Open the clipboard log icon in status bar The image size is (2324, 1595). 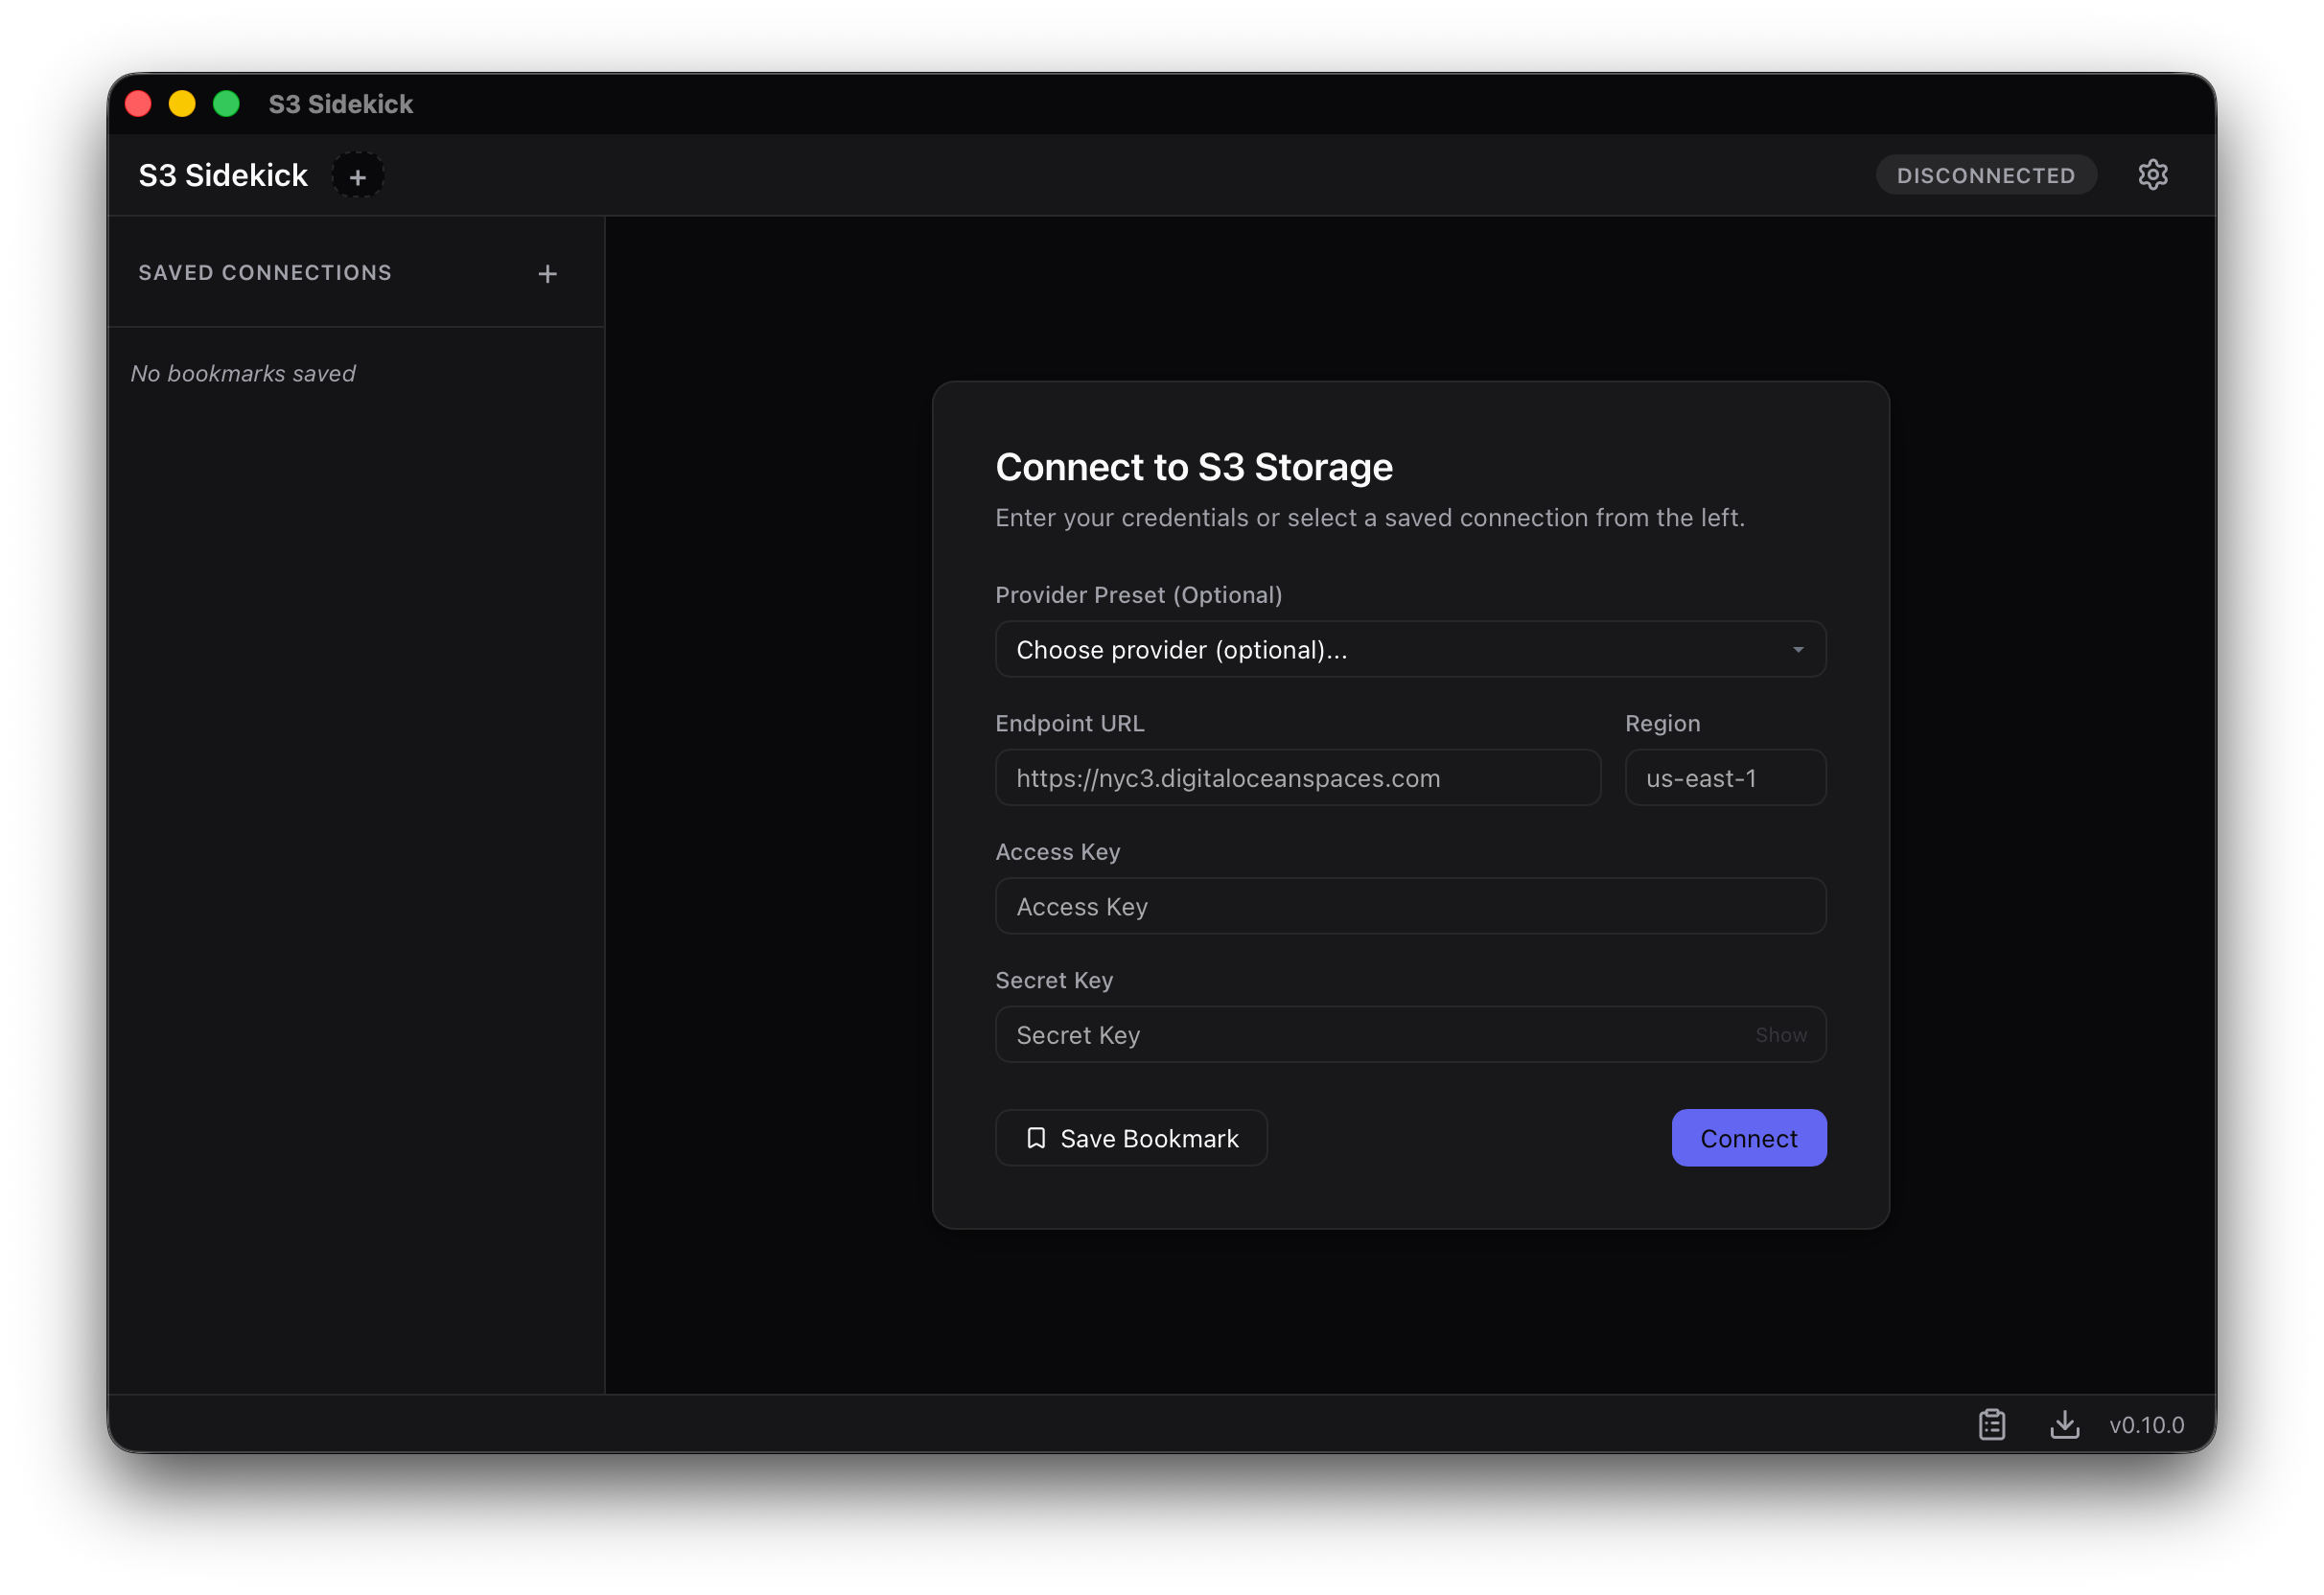point(1992,1424)
